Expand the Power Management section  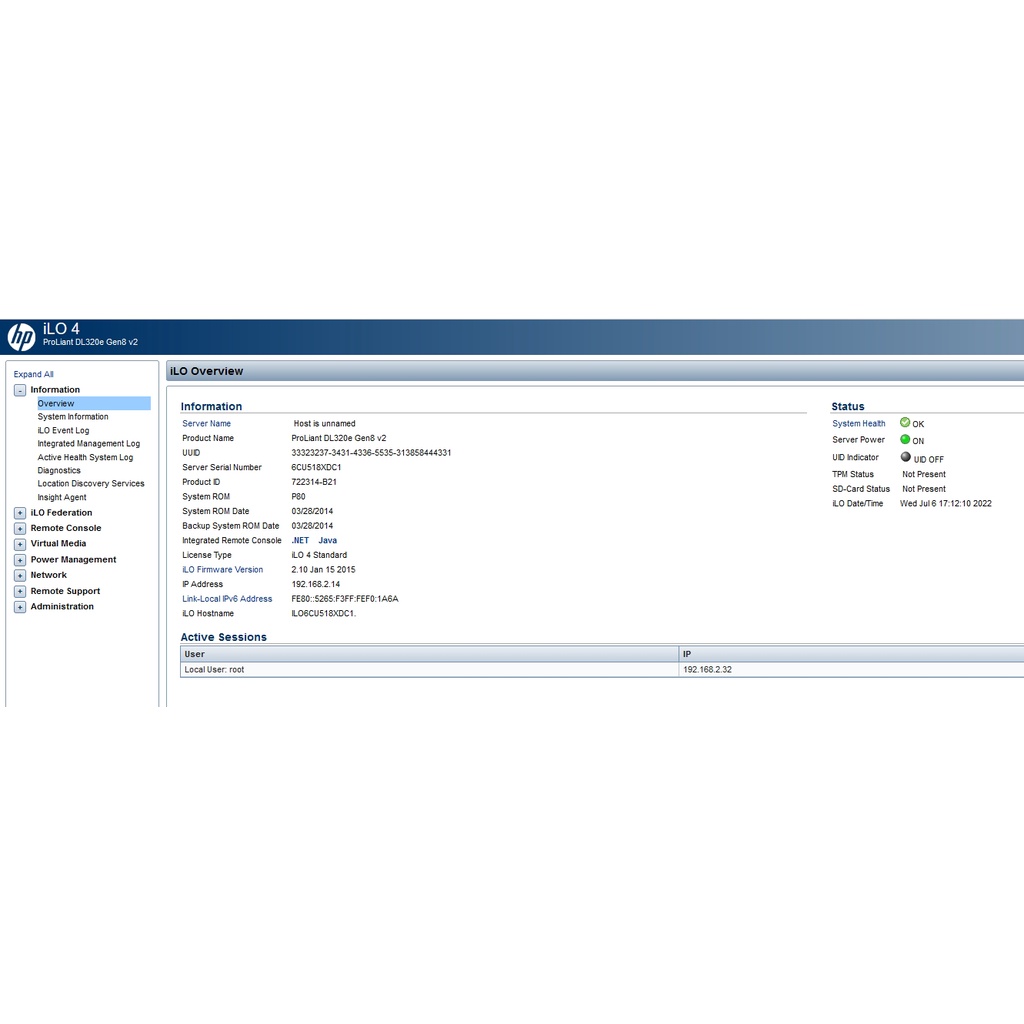coord(20,560)
